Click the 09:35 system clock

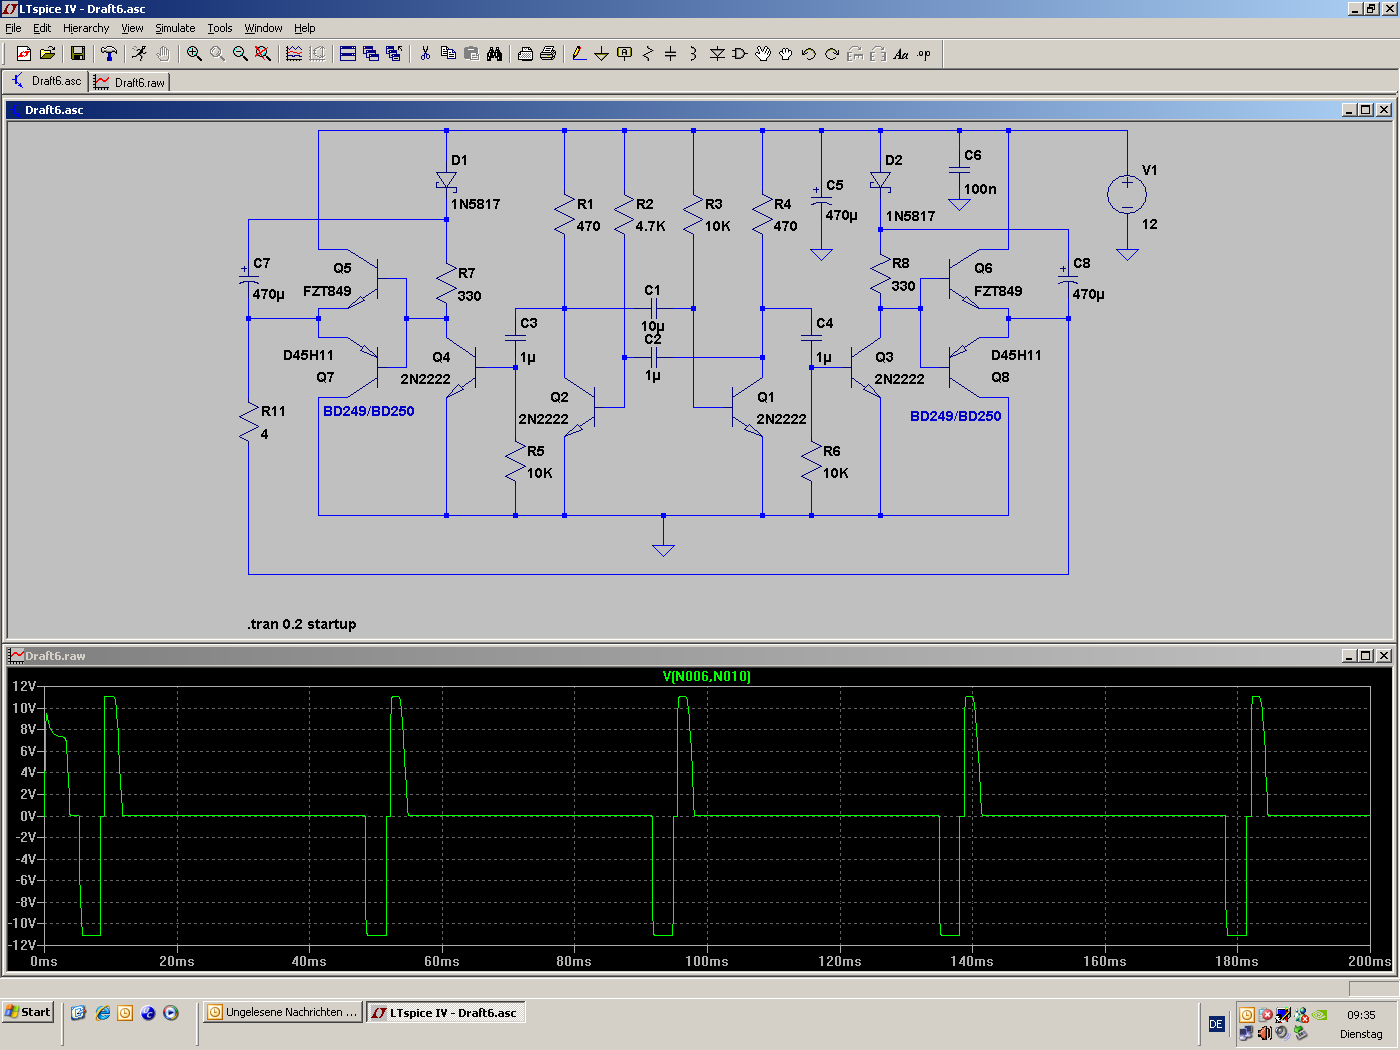tap(1361, 1014)
